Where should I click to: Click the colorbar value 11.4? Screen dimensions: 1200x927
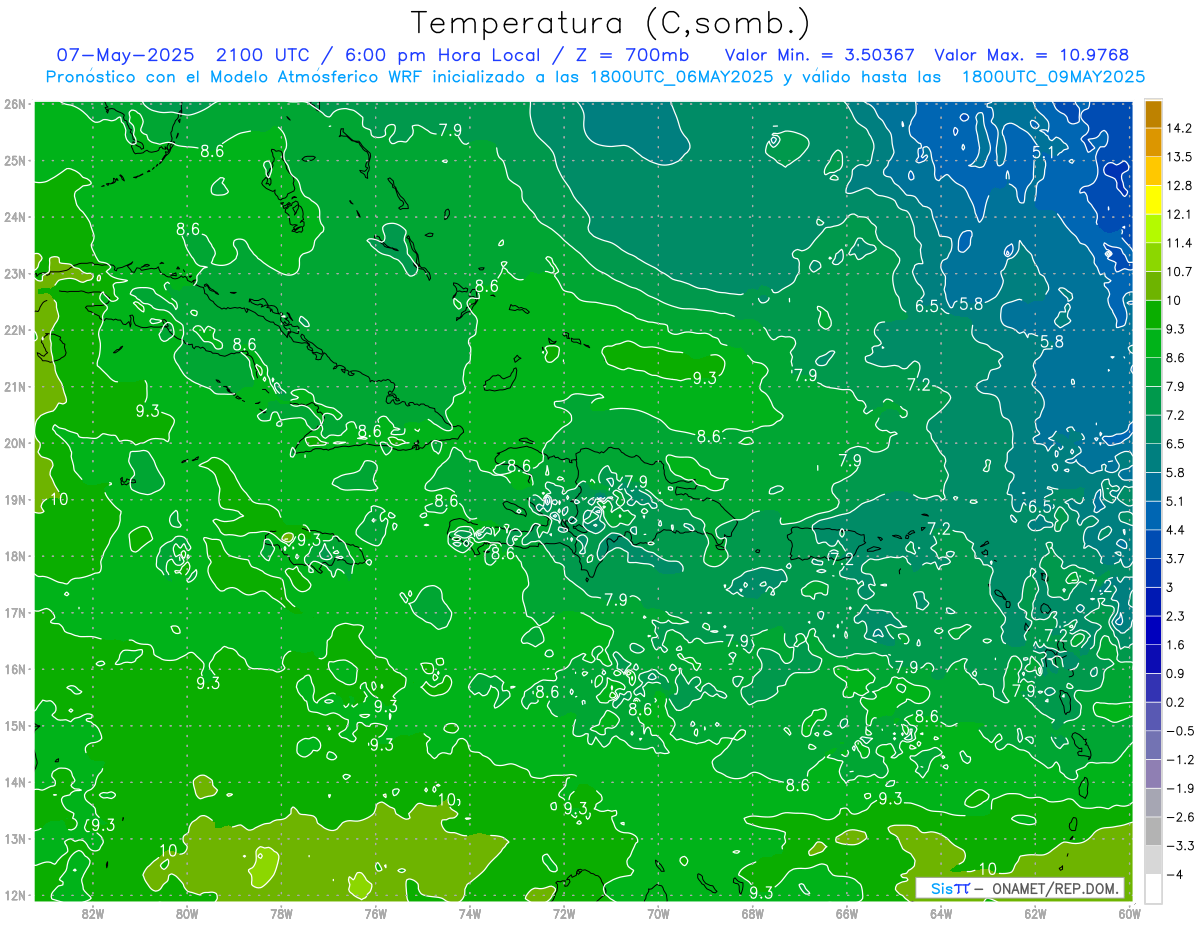tap(1180, 243)
